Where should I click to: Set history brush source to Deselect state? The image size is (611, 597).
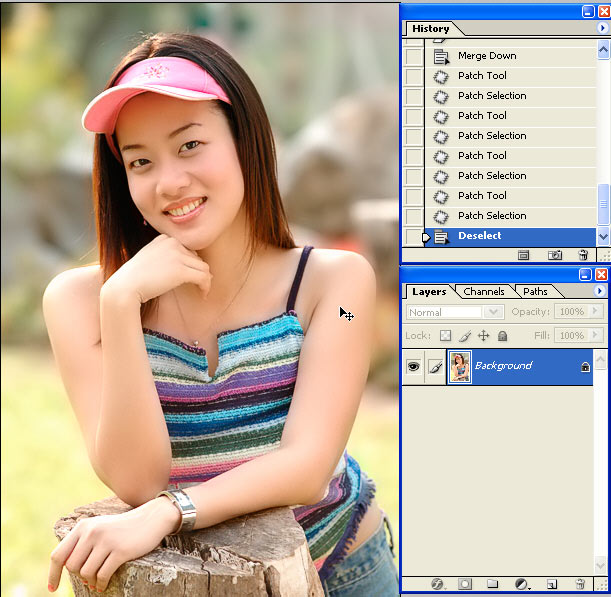click(x=414, y=237)
